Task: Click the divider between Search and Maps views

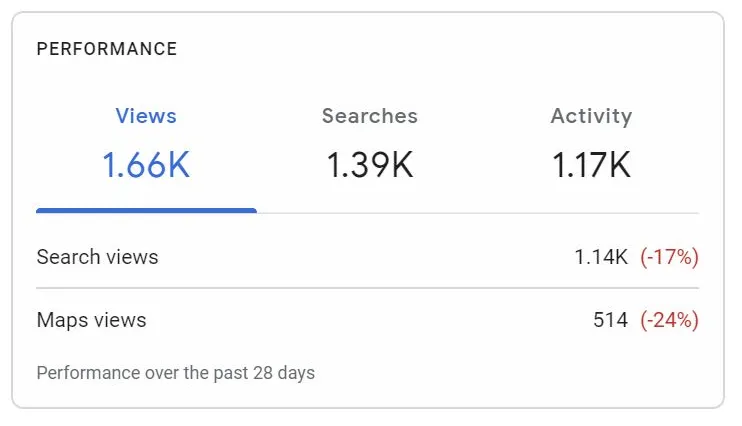Action: pyautogui.click(x=367, y=288)
